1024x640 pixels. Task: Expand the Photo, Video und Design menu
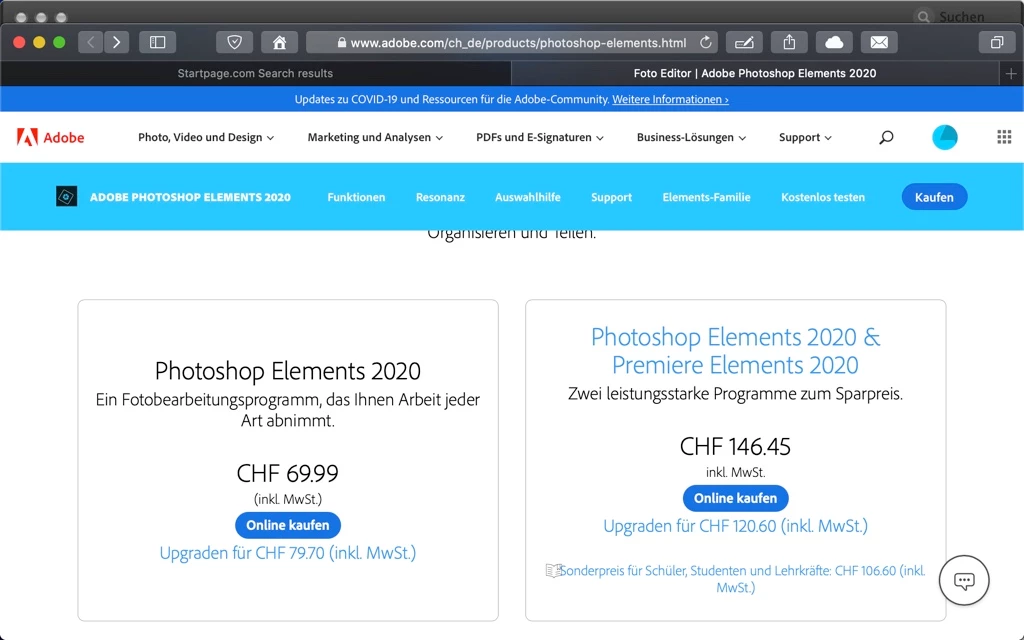206,137
